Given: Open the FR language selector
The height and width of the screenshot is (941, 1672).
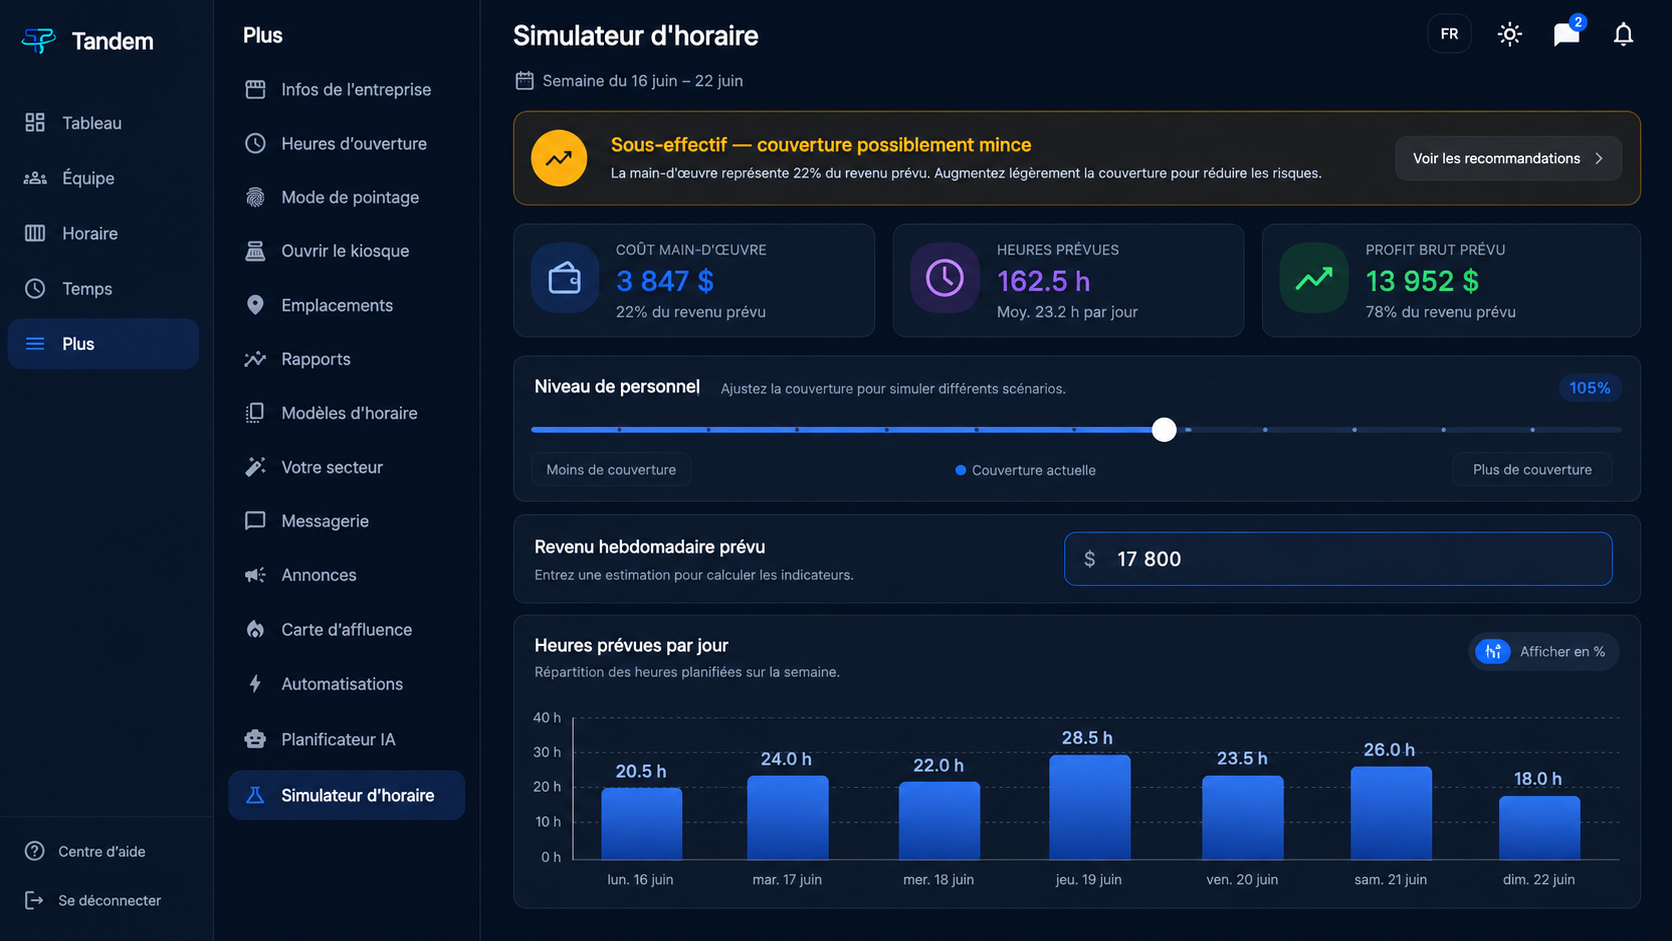Looking at the screenshot, I should (1449, 34).
